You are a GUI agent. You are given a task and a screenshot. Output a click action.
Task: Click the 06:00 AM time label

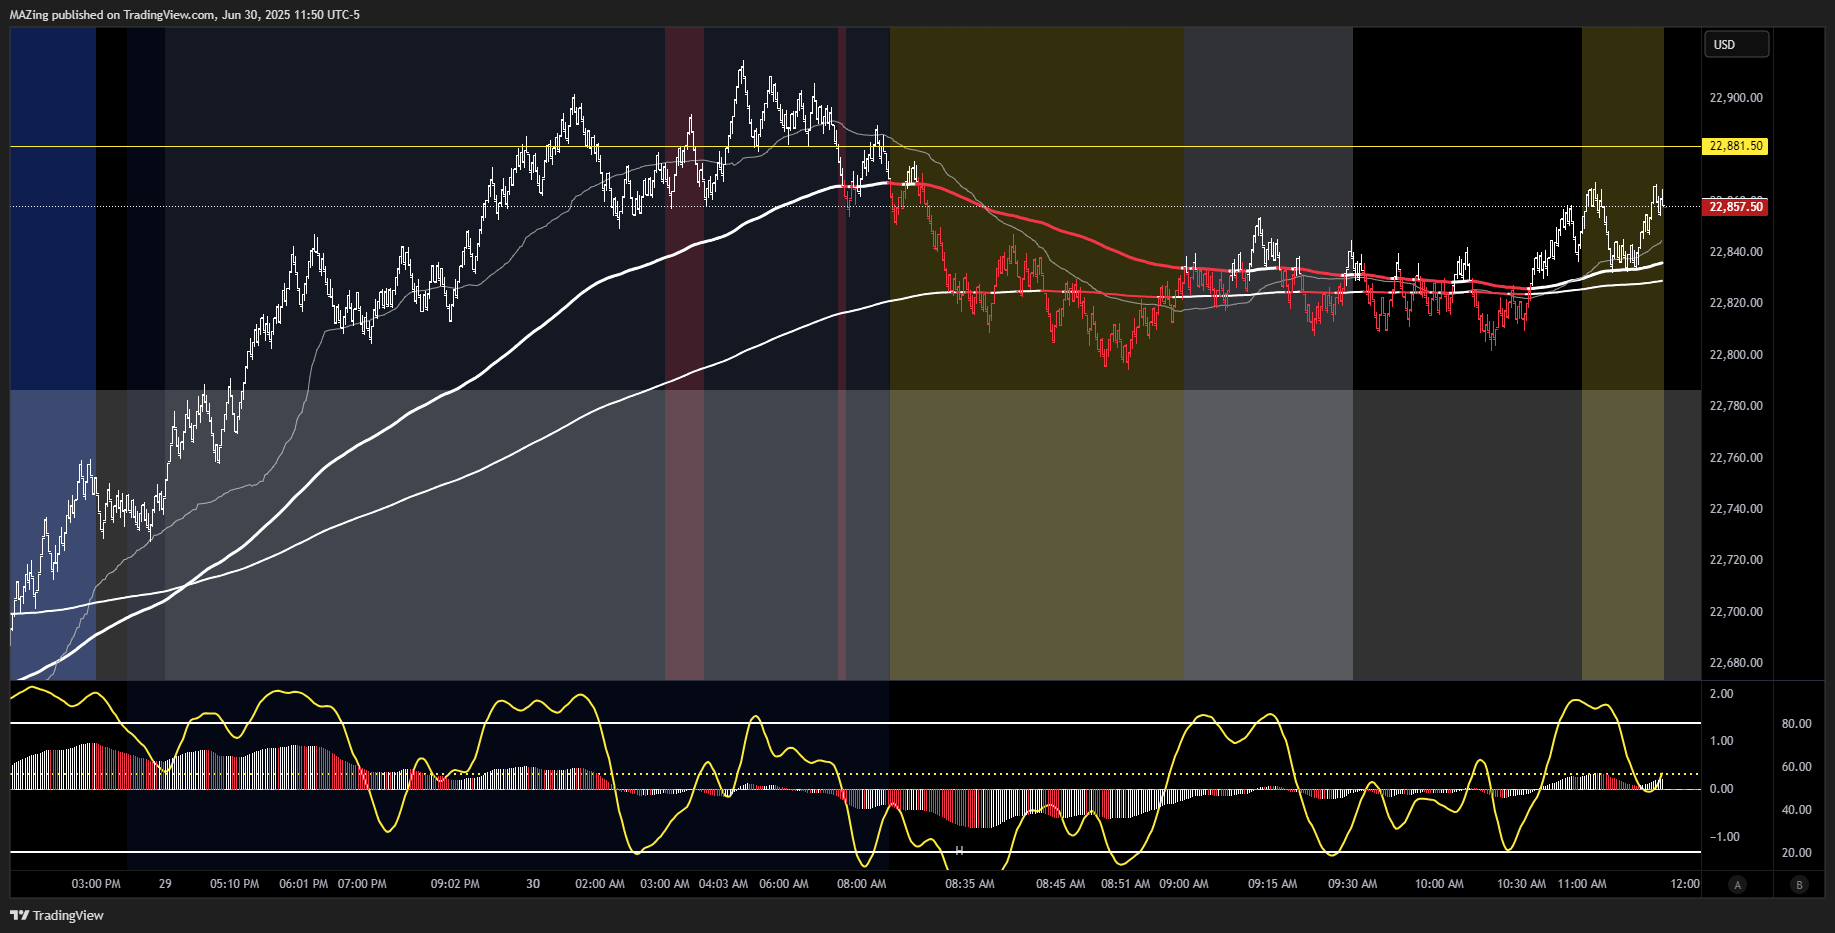tap(784, 884)
